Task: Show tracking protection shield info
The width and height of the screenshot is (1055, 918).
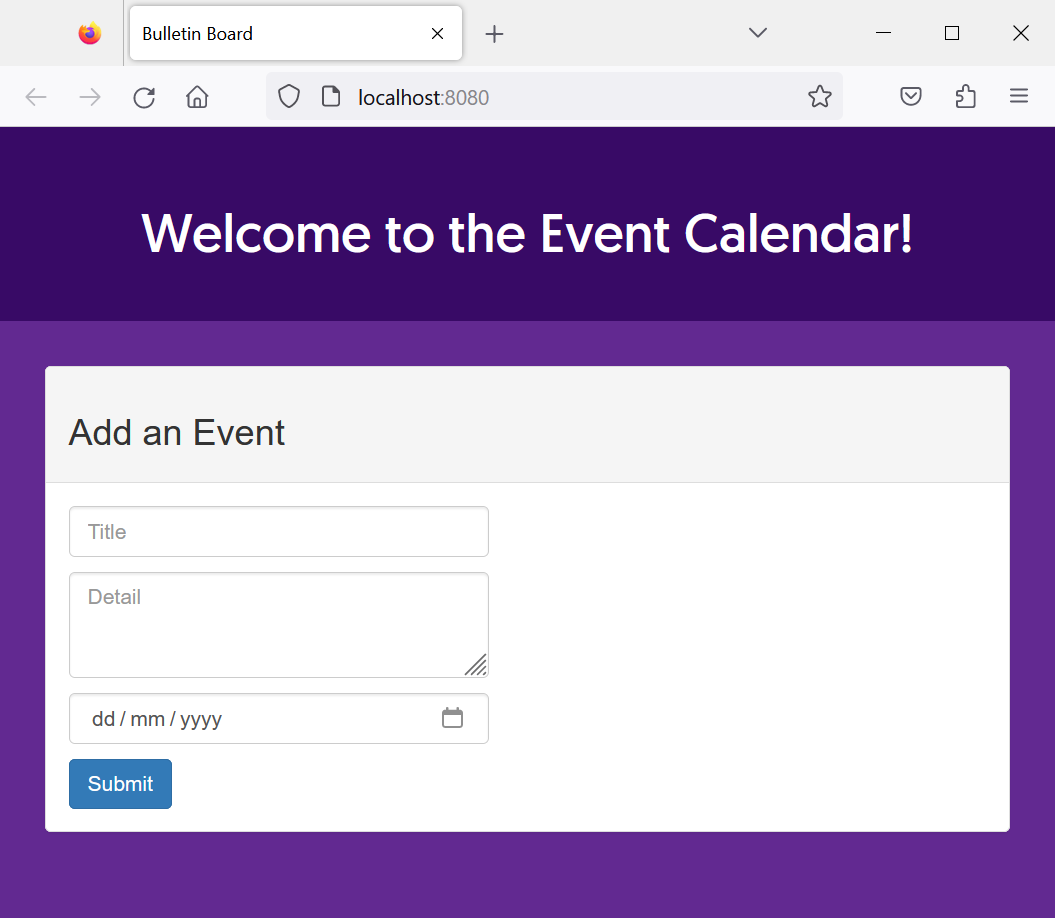Action: (x=289, y=96)
